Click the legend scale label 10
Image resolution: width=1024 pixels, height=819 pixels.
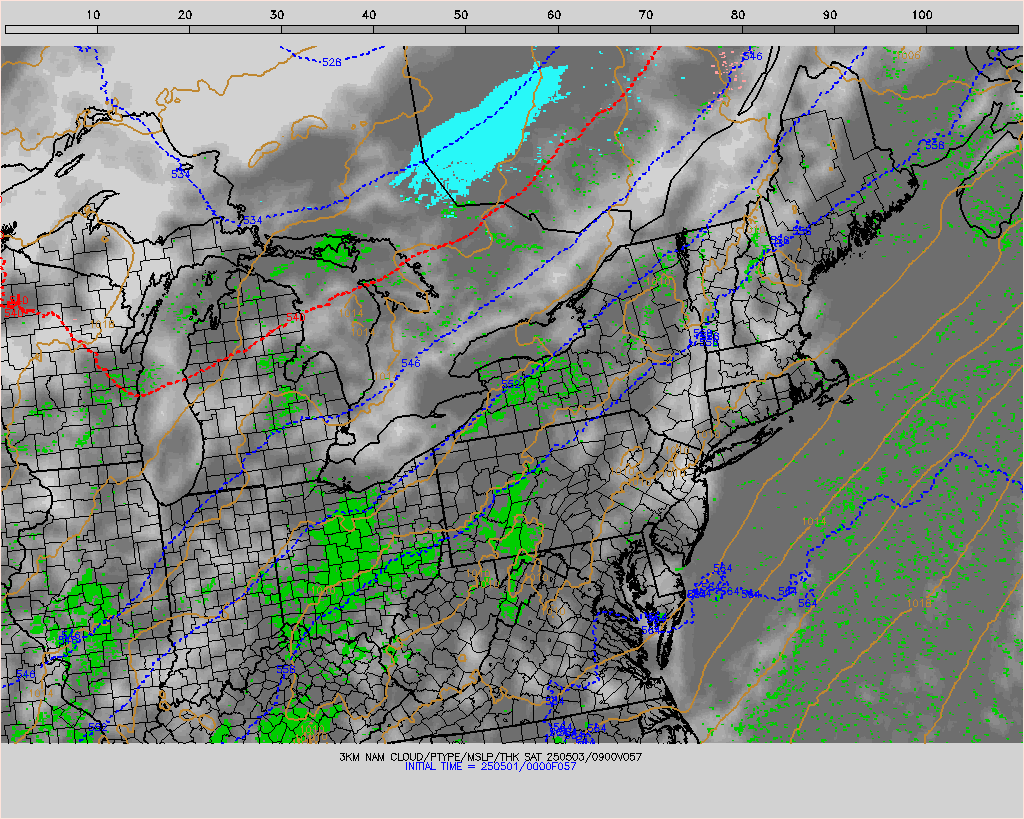pyautogui.click(x=93, y=14)
